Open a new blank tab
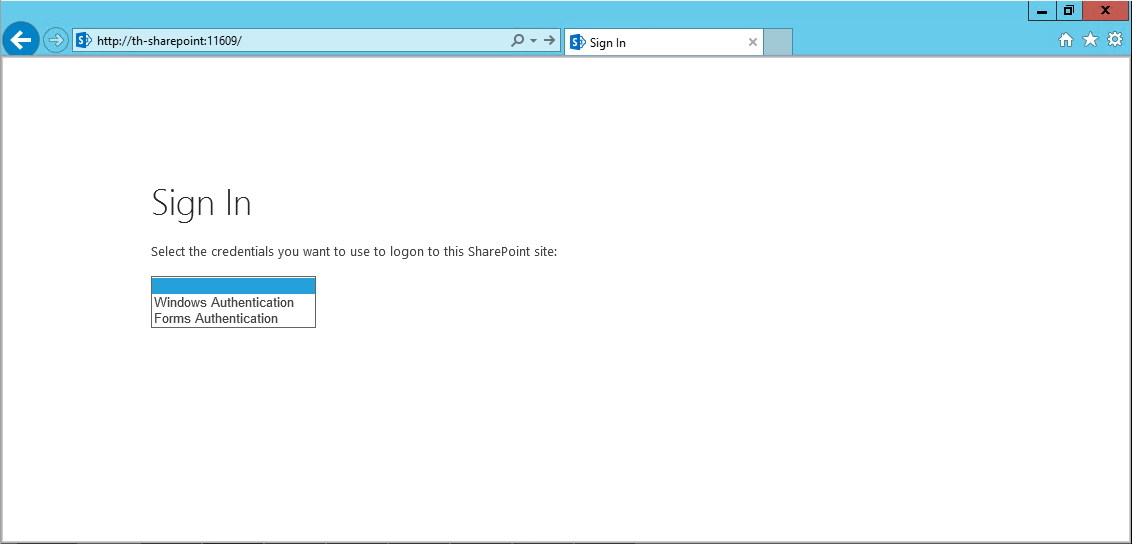The height and width of the screenshot is (544, 1132). (778, 42)
